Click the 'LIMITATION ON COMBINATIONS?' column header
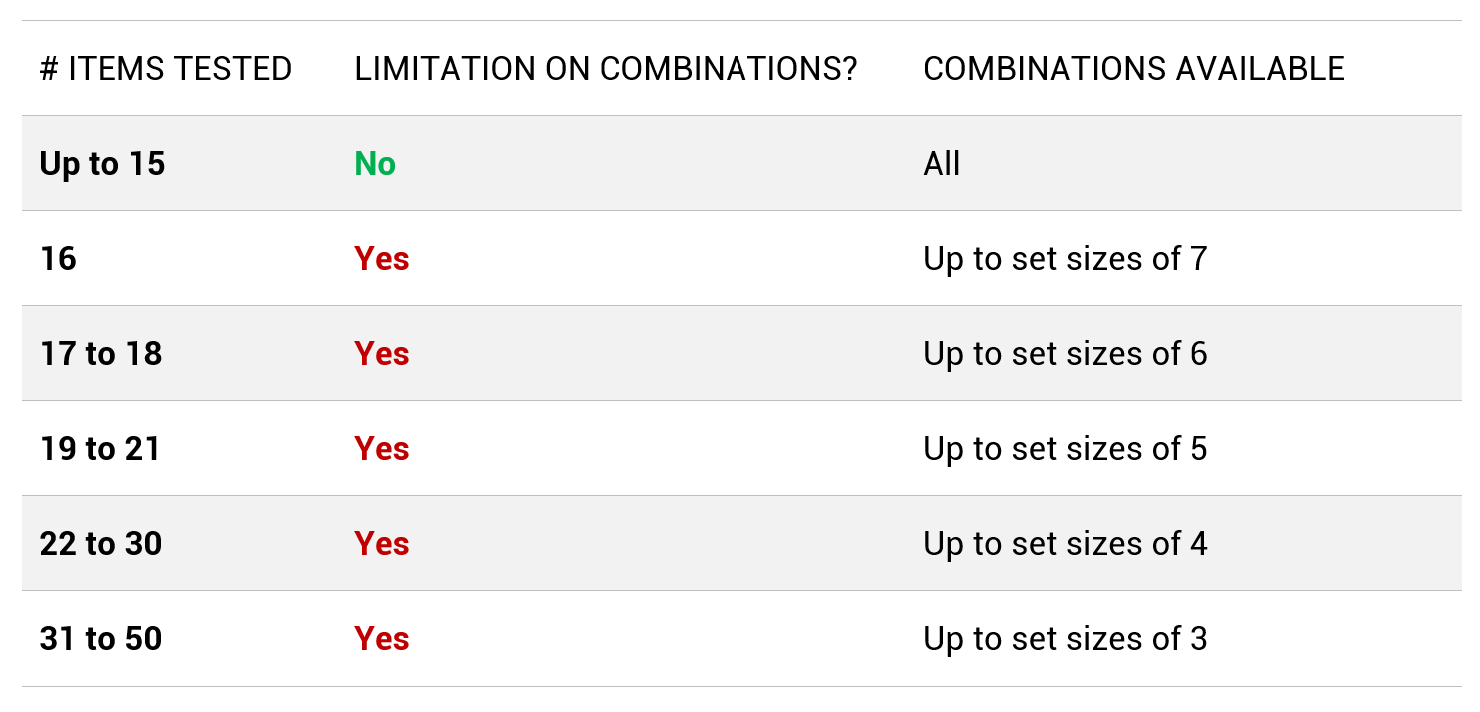 pos(606,69)
